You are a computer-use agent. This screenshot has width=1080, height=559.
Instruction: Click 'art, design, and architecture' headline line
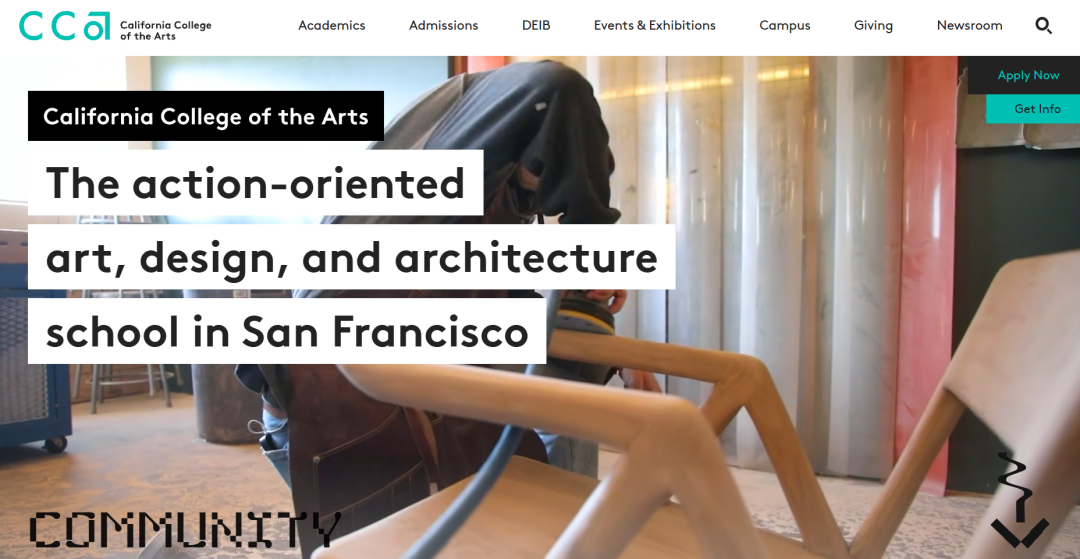coord(351,257)
